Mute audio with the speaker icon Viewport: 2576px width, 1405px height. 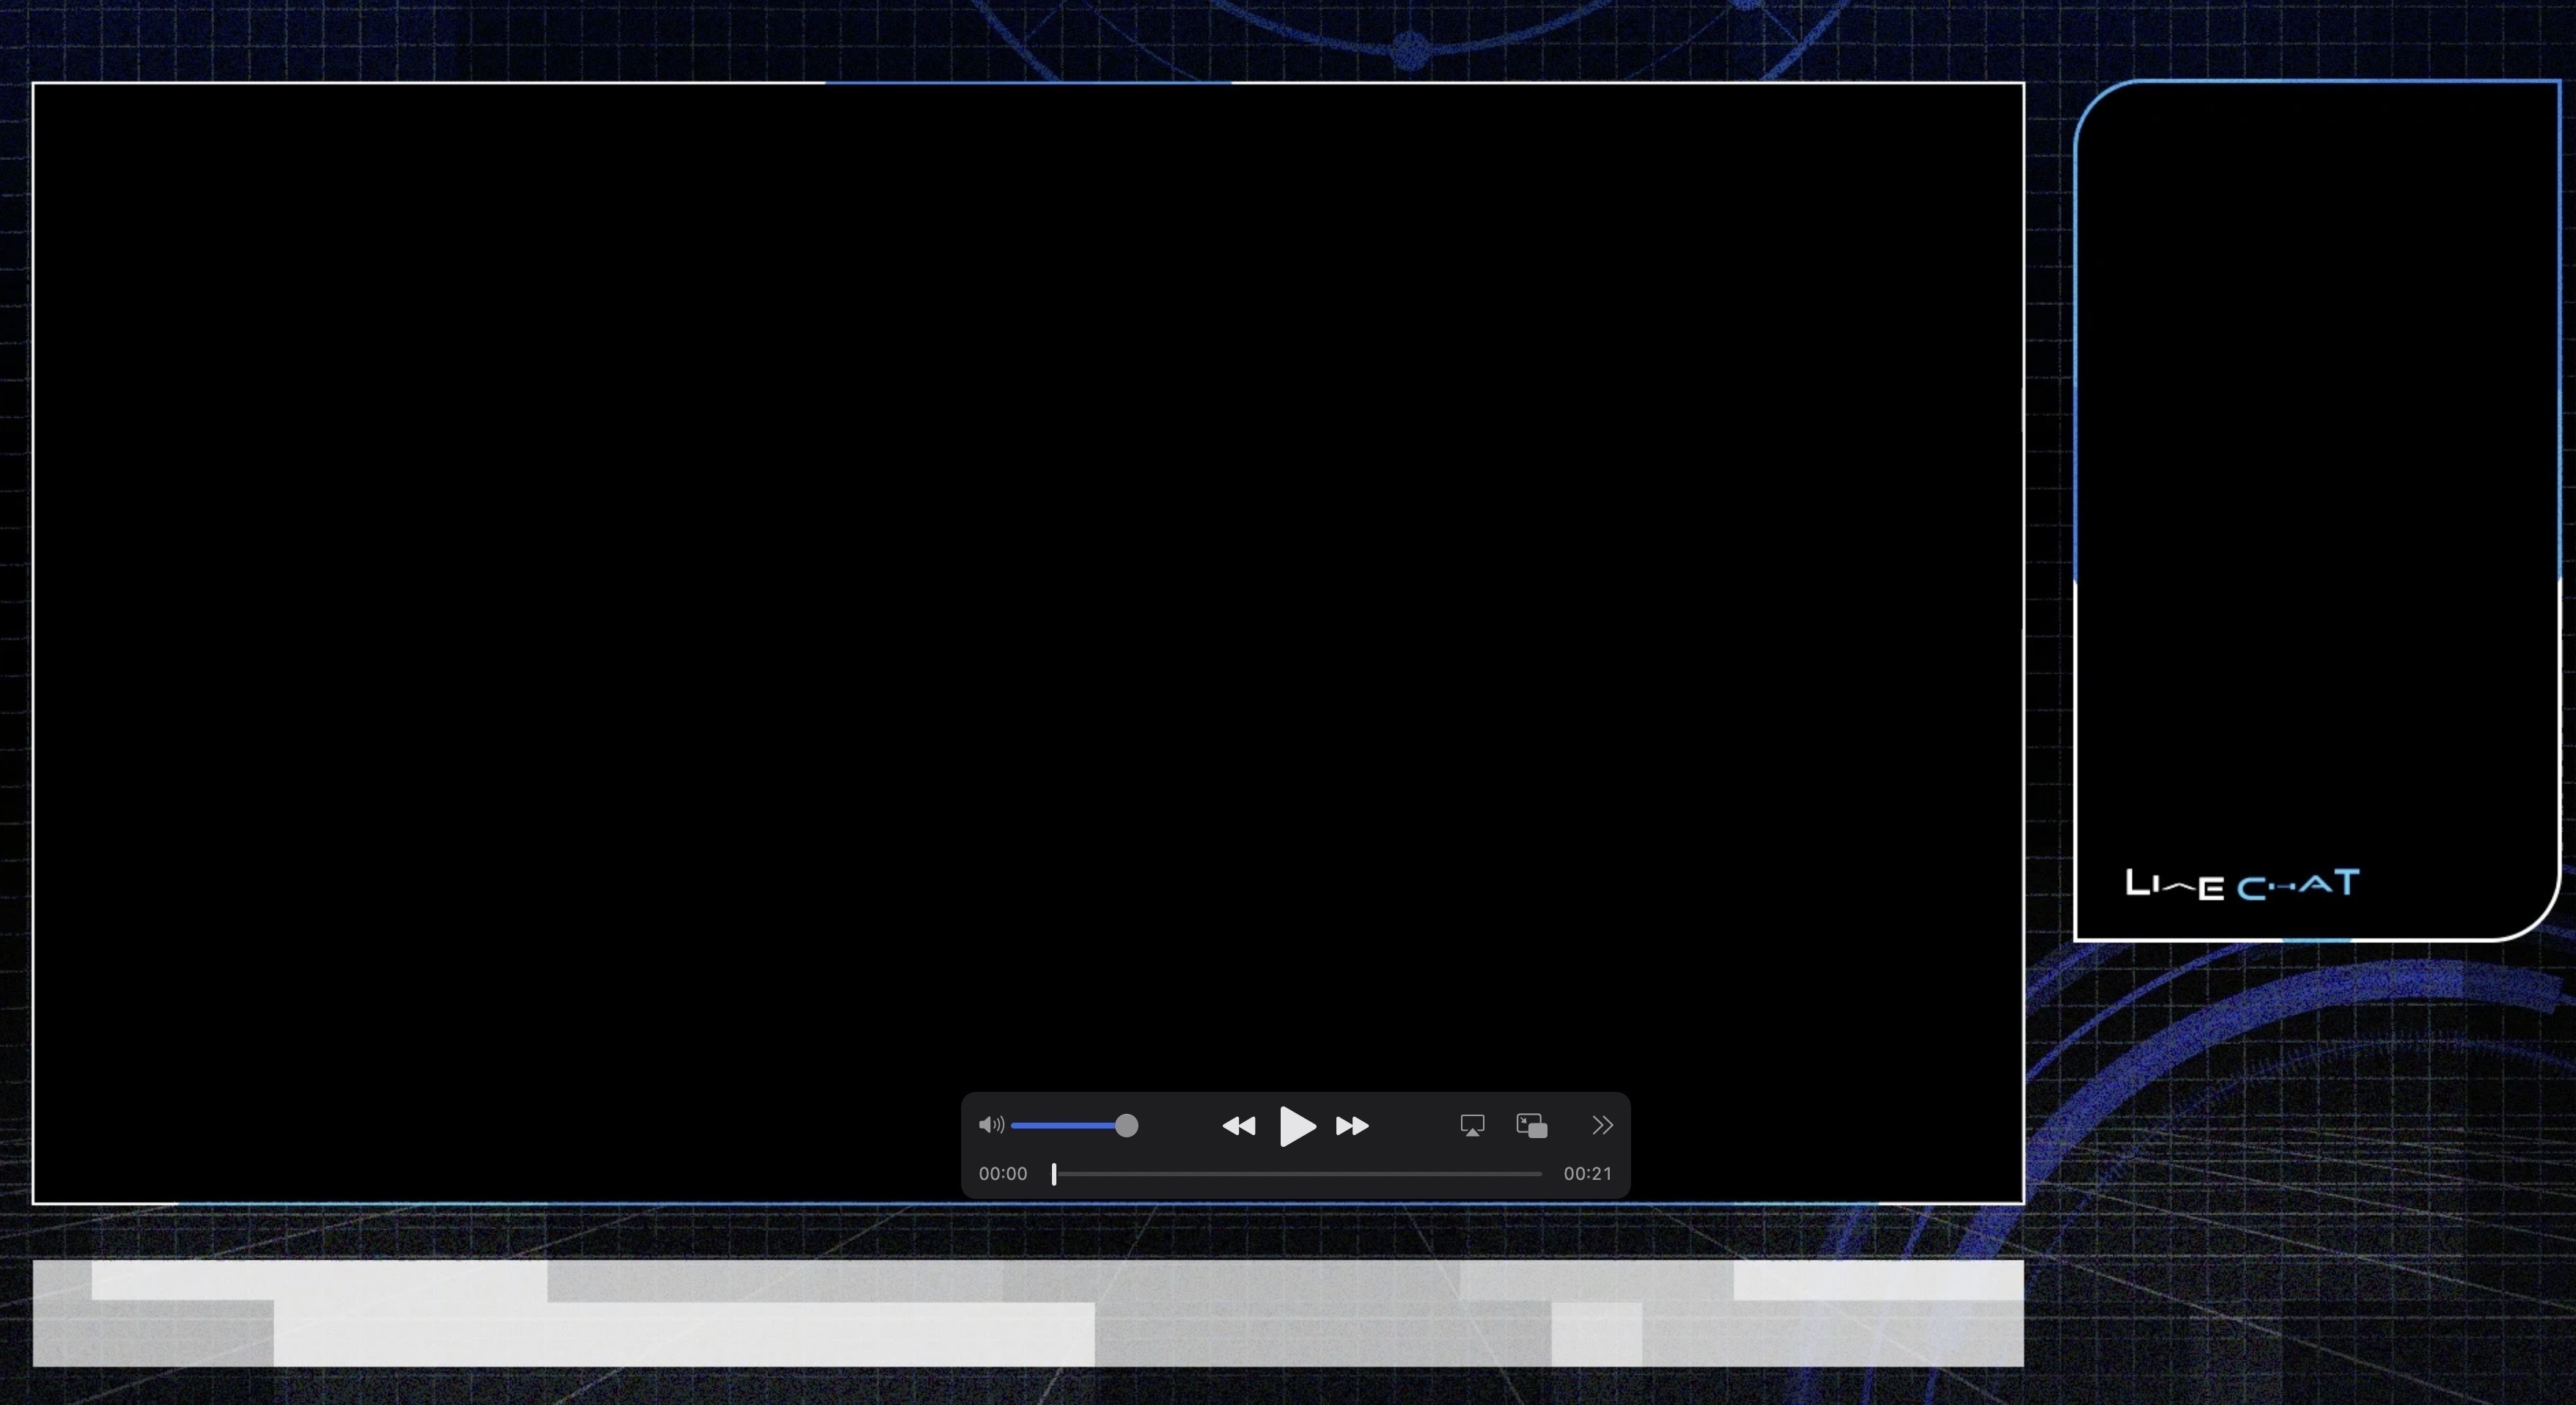(991, 1125)
